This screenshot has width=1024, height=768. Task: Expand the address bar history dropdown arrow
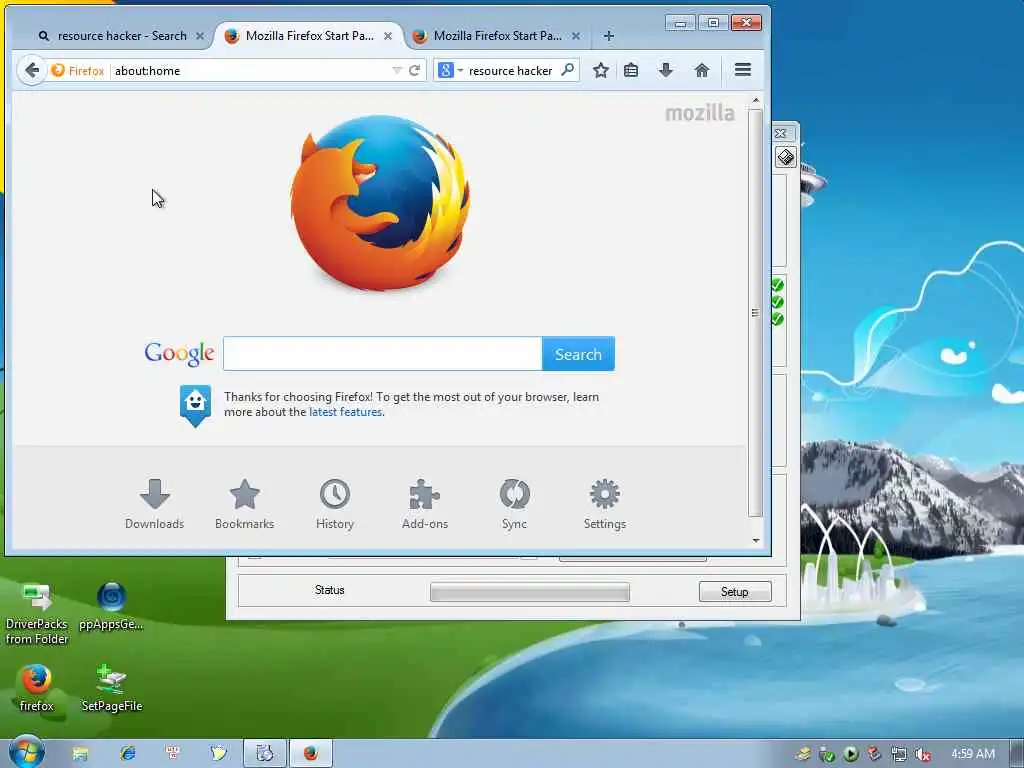point(396,71)
